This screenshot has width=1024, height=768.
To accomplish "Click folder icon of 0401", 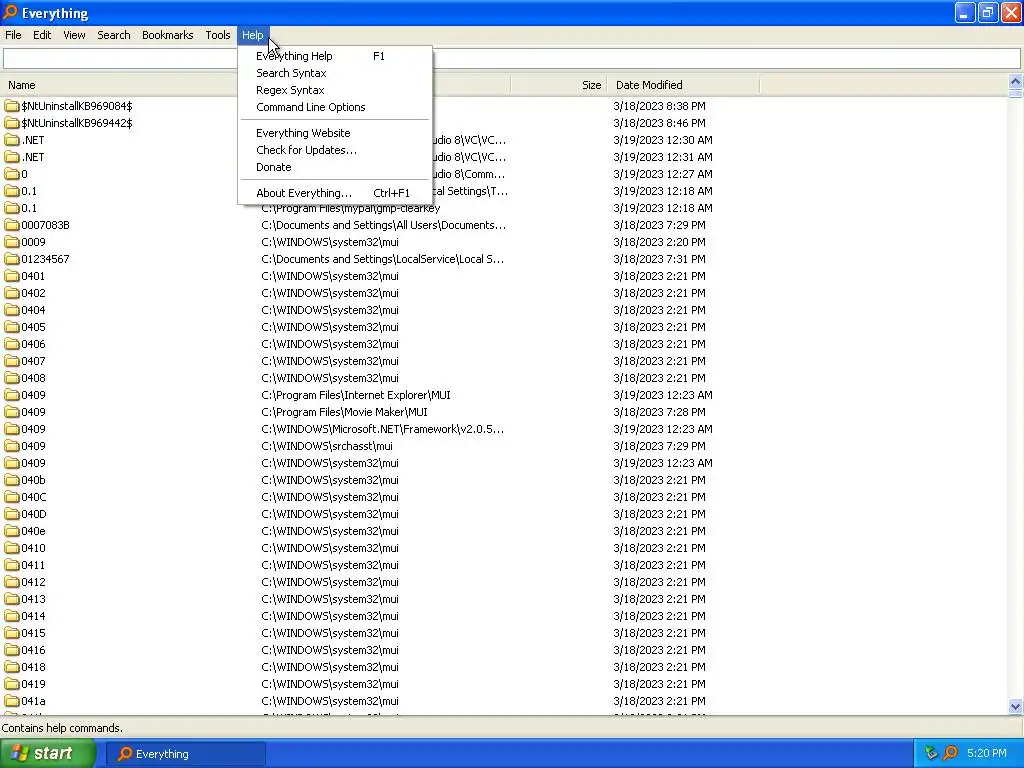I will pos(12,276).
